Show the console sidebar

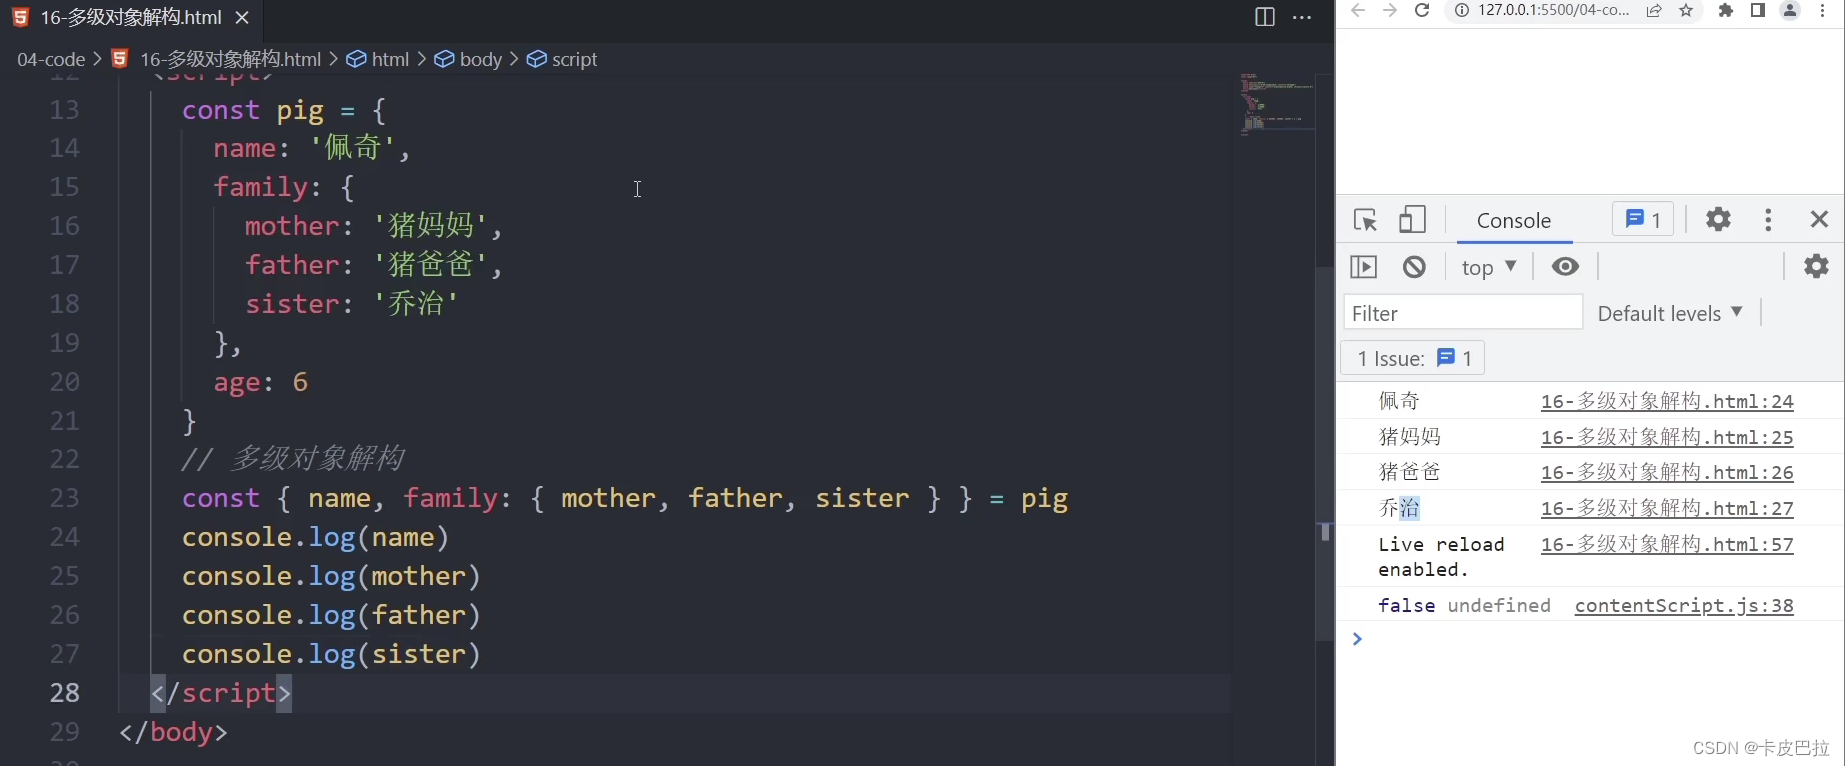coord(1364,267)
